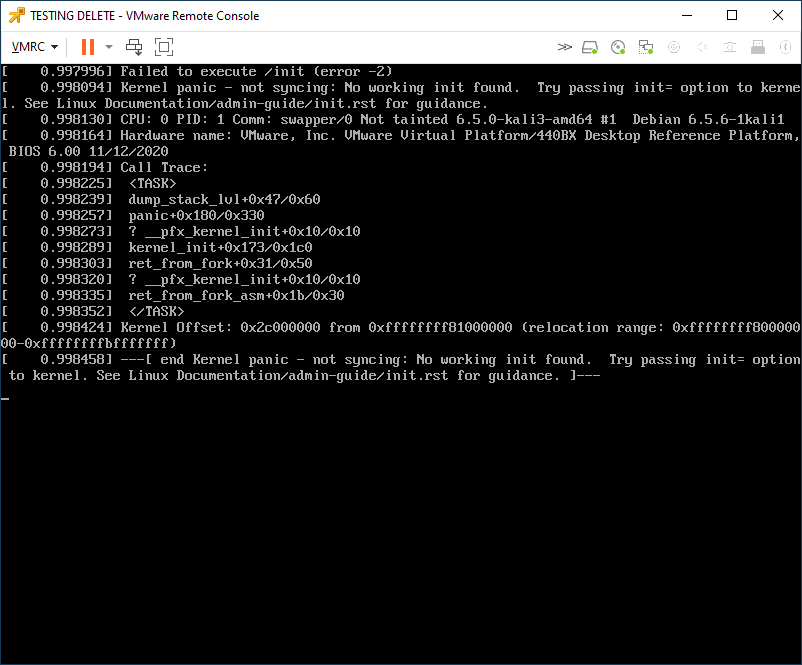Click the greyed-out camera device icon

click(730, 47)
